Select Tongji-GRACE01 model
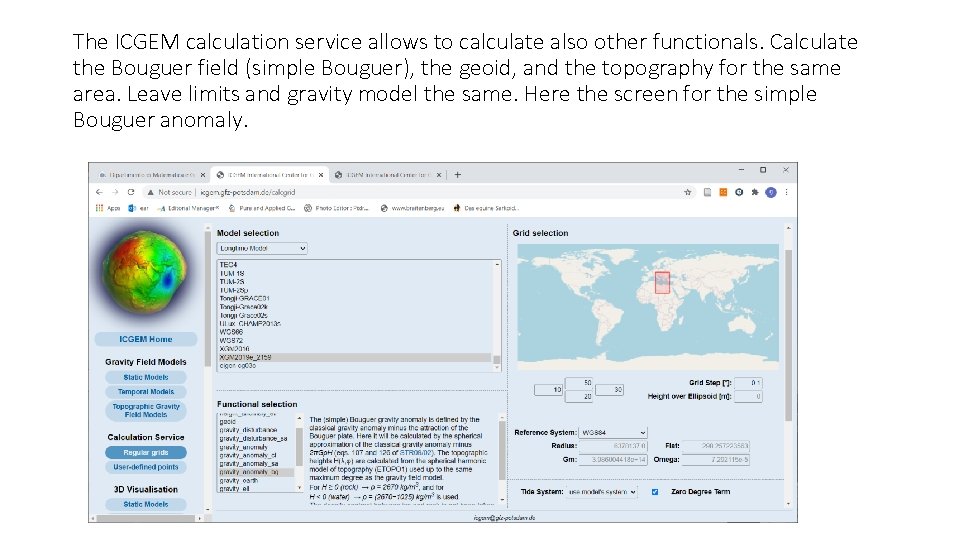960x540 pixels. click(244, 298)
